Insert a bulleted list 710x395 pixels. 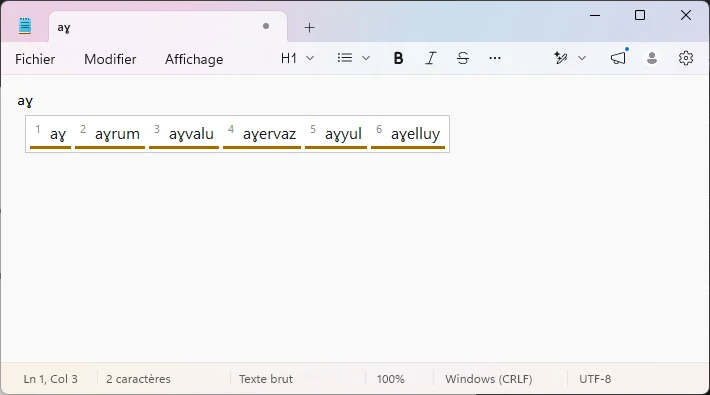point(345,58)
